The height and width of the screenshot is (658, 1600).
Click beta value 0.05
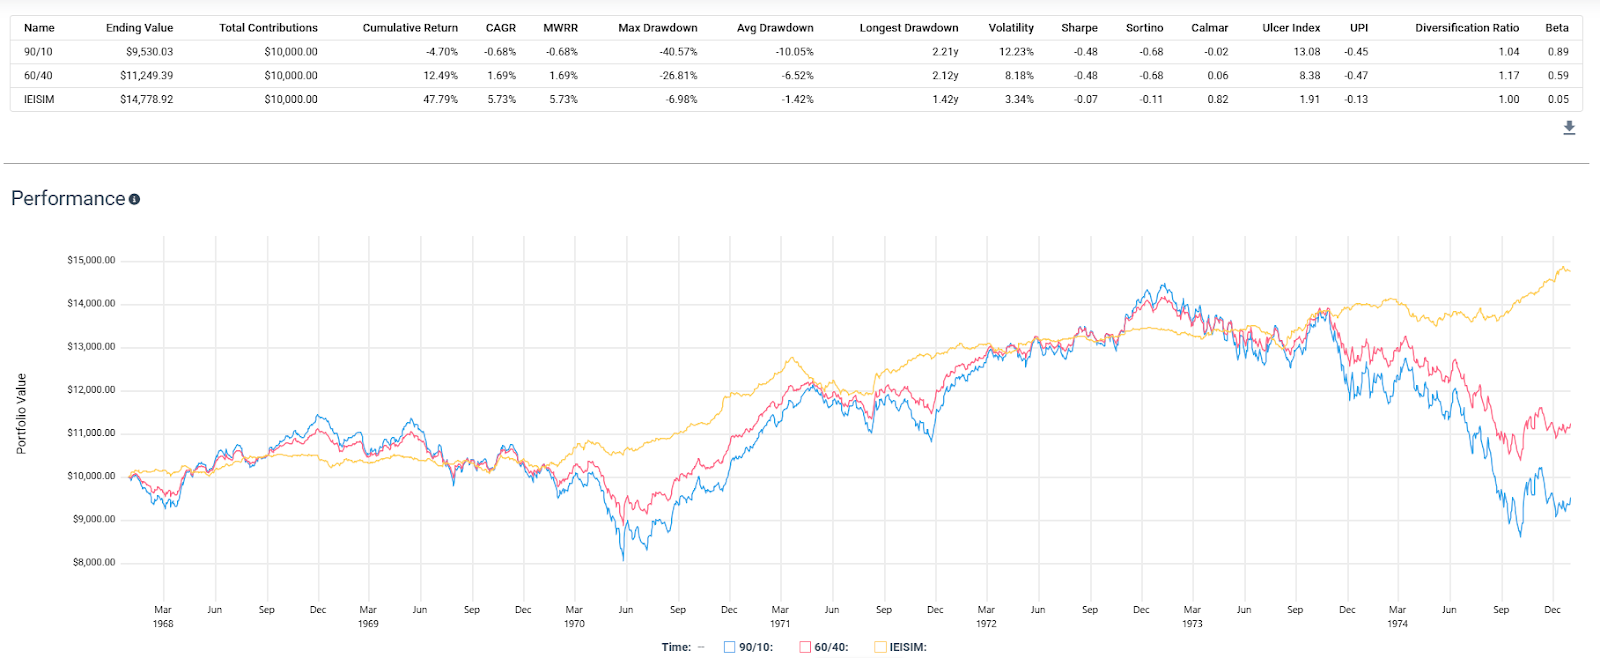[1558, 100]
